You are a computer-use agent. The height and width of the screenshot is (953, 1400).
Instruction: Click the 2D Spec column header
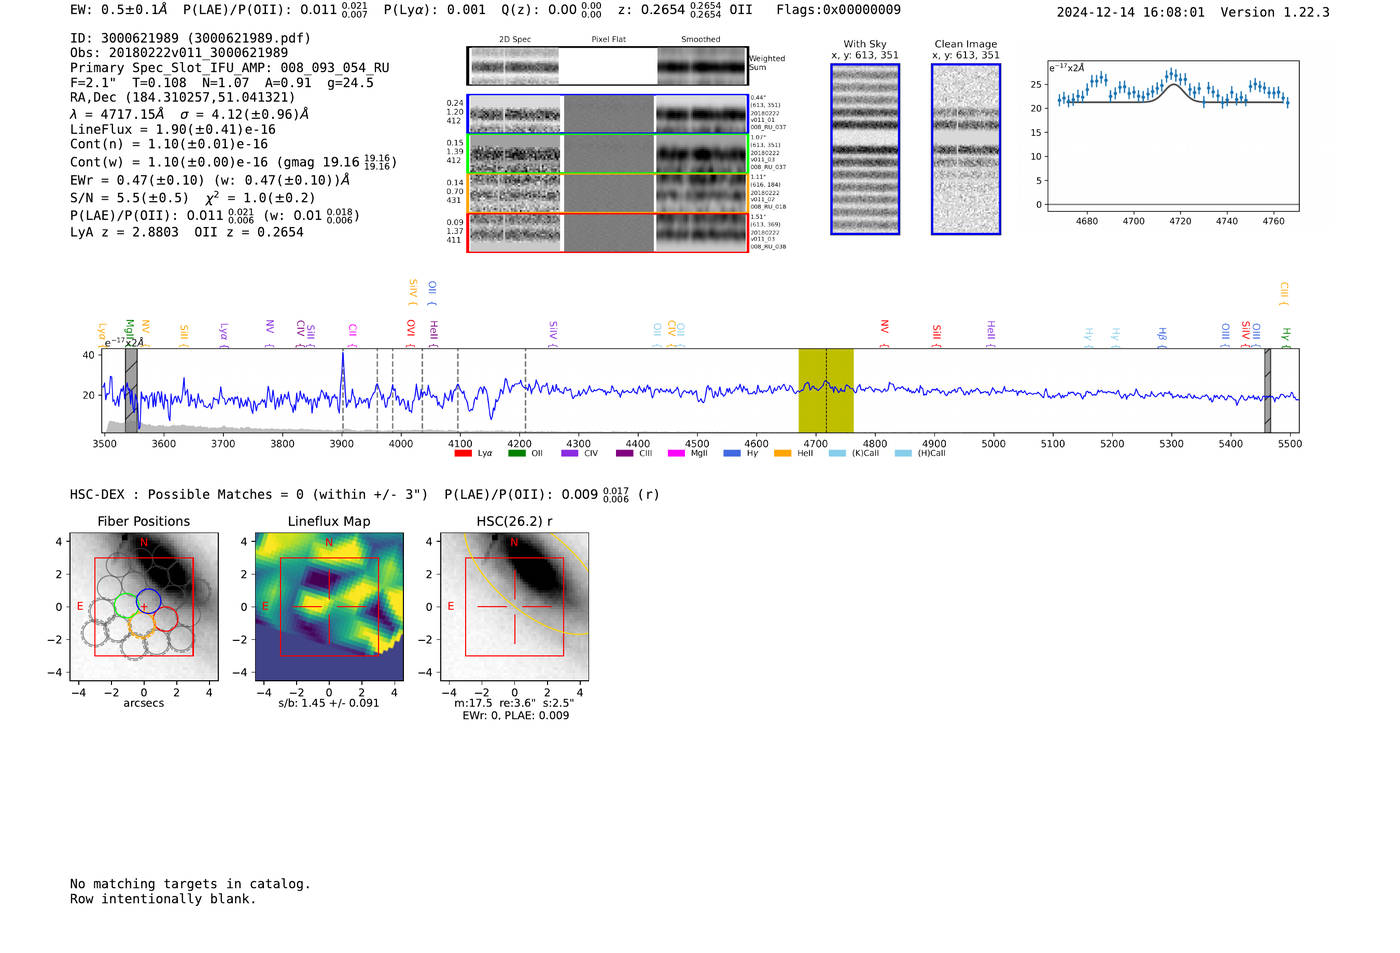pyautogui.click(x=515, y=40)
